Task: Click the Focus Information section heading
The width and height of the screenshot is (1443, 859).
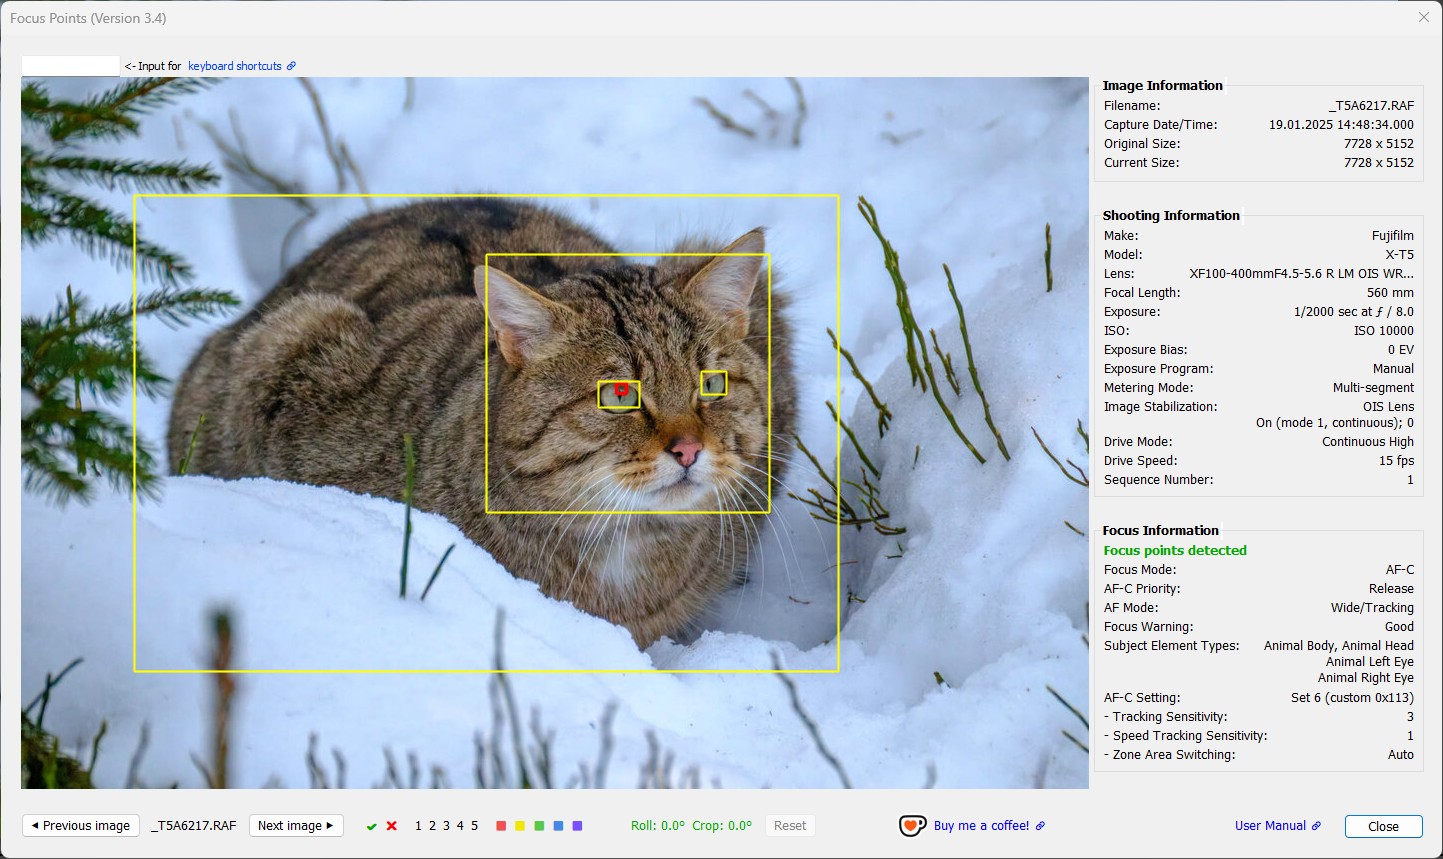Action: click(x=1160, y=531)
